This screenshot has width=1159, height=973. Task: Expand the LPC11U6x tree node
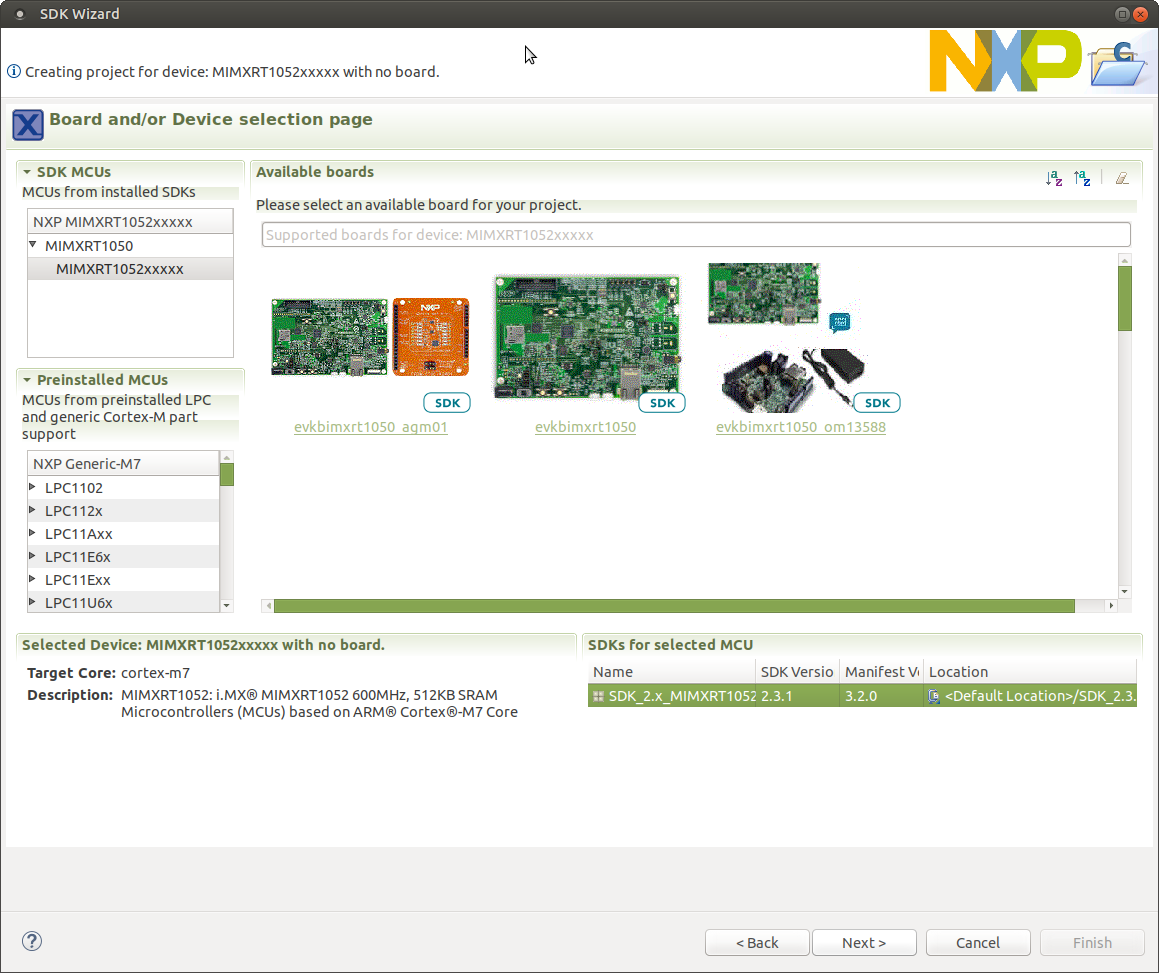coord(33,601)
